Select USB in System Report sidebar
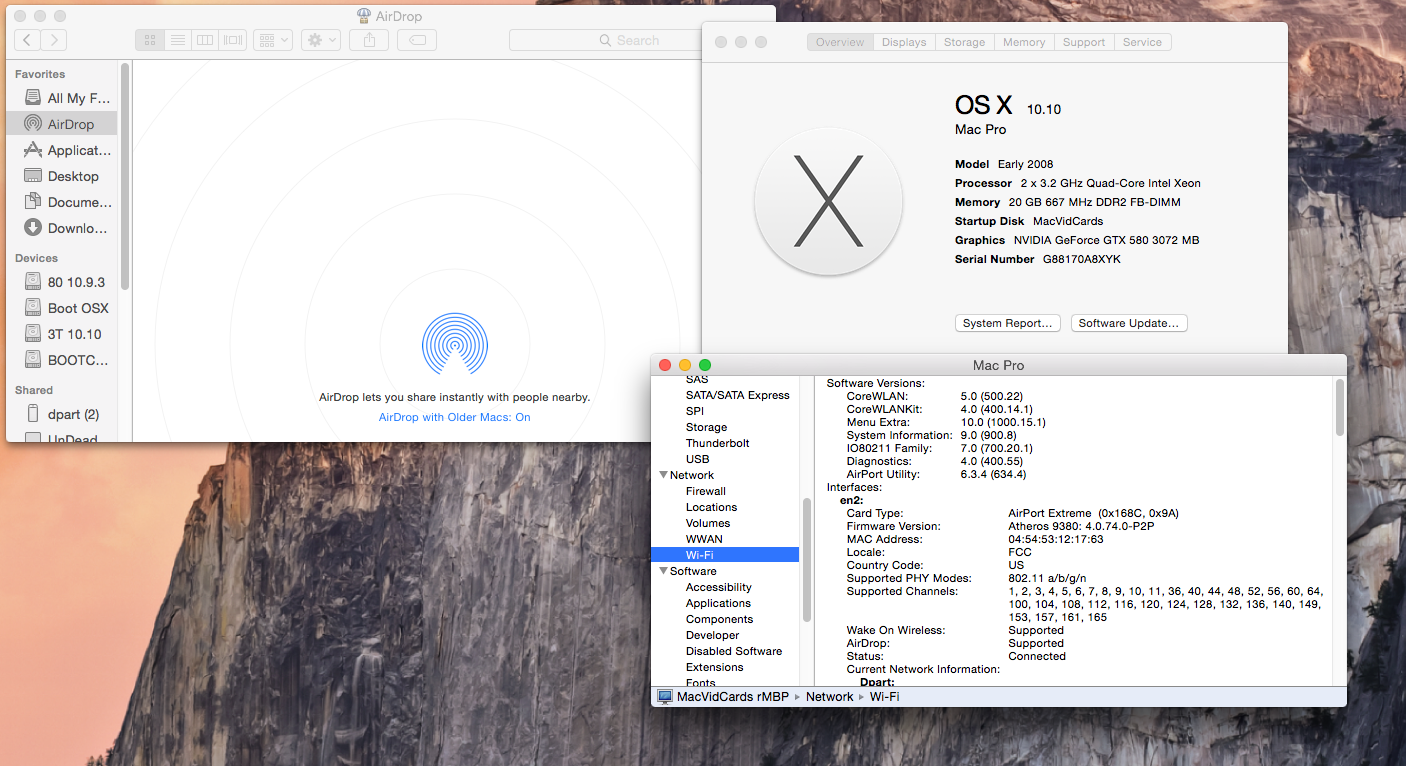 tap(697, 459)
